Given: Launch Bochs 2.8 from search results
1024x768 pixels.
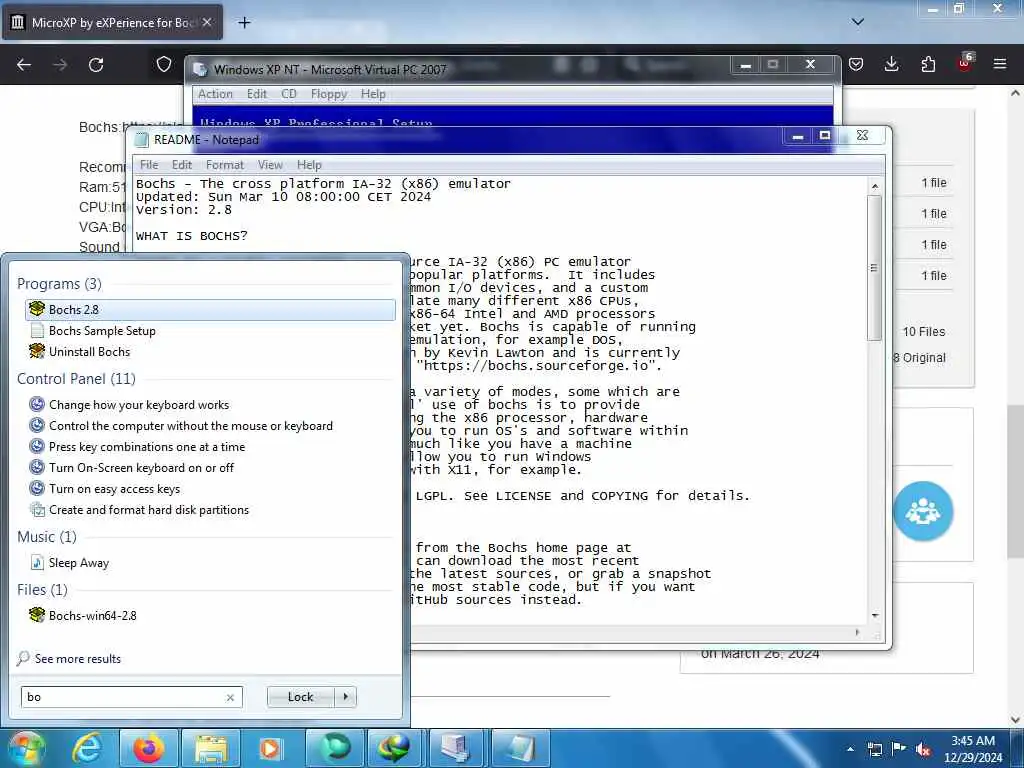Looking at the screenshot, I should 210,310.
